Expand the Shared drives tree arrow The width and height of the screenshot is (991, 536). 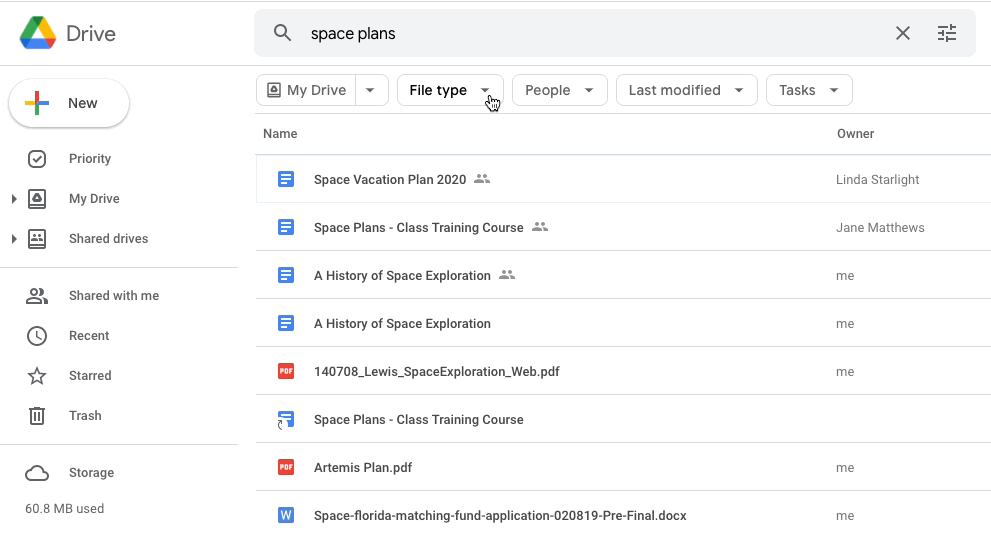click(14, 239)
